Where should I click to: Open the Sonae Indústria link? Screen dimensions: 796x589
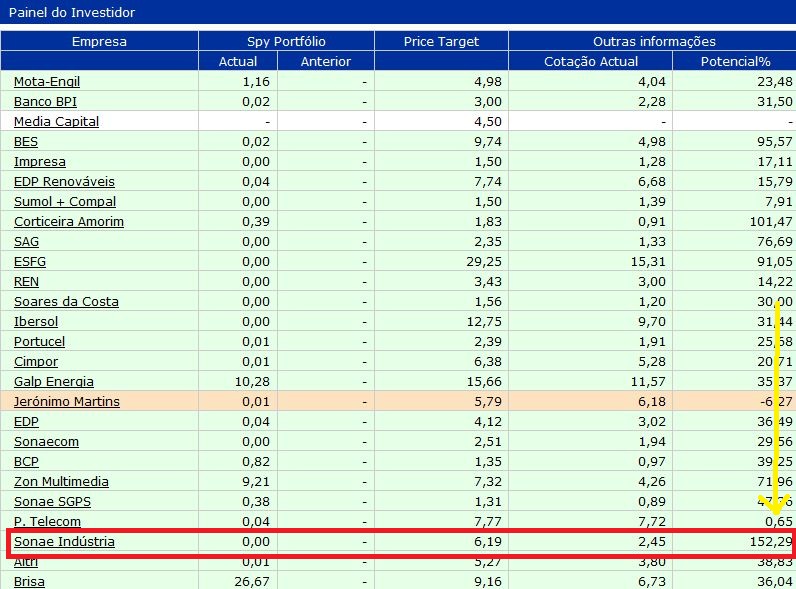pyautogui.click(x=64, y=541)
